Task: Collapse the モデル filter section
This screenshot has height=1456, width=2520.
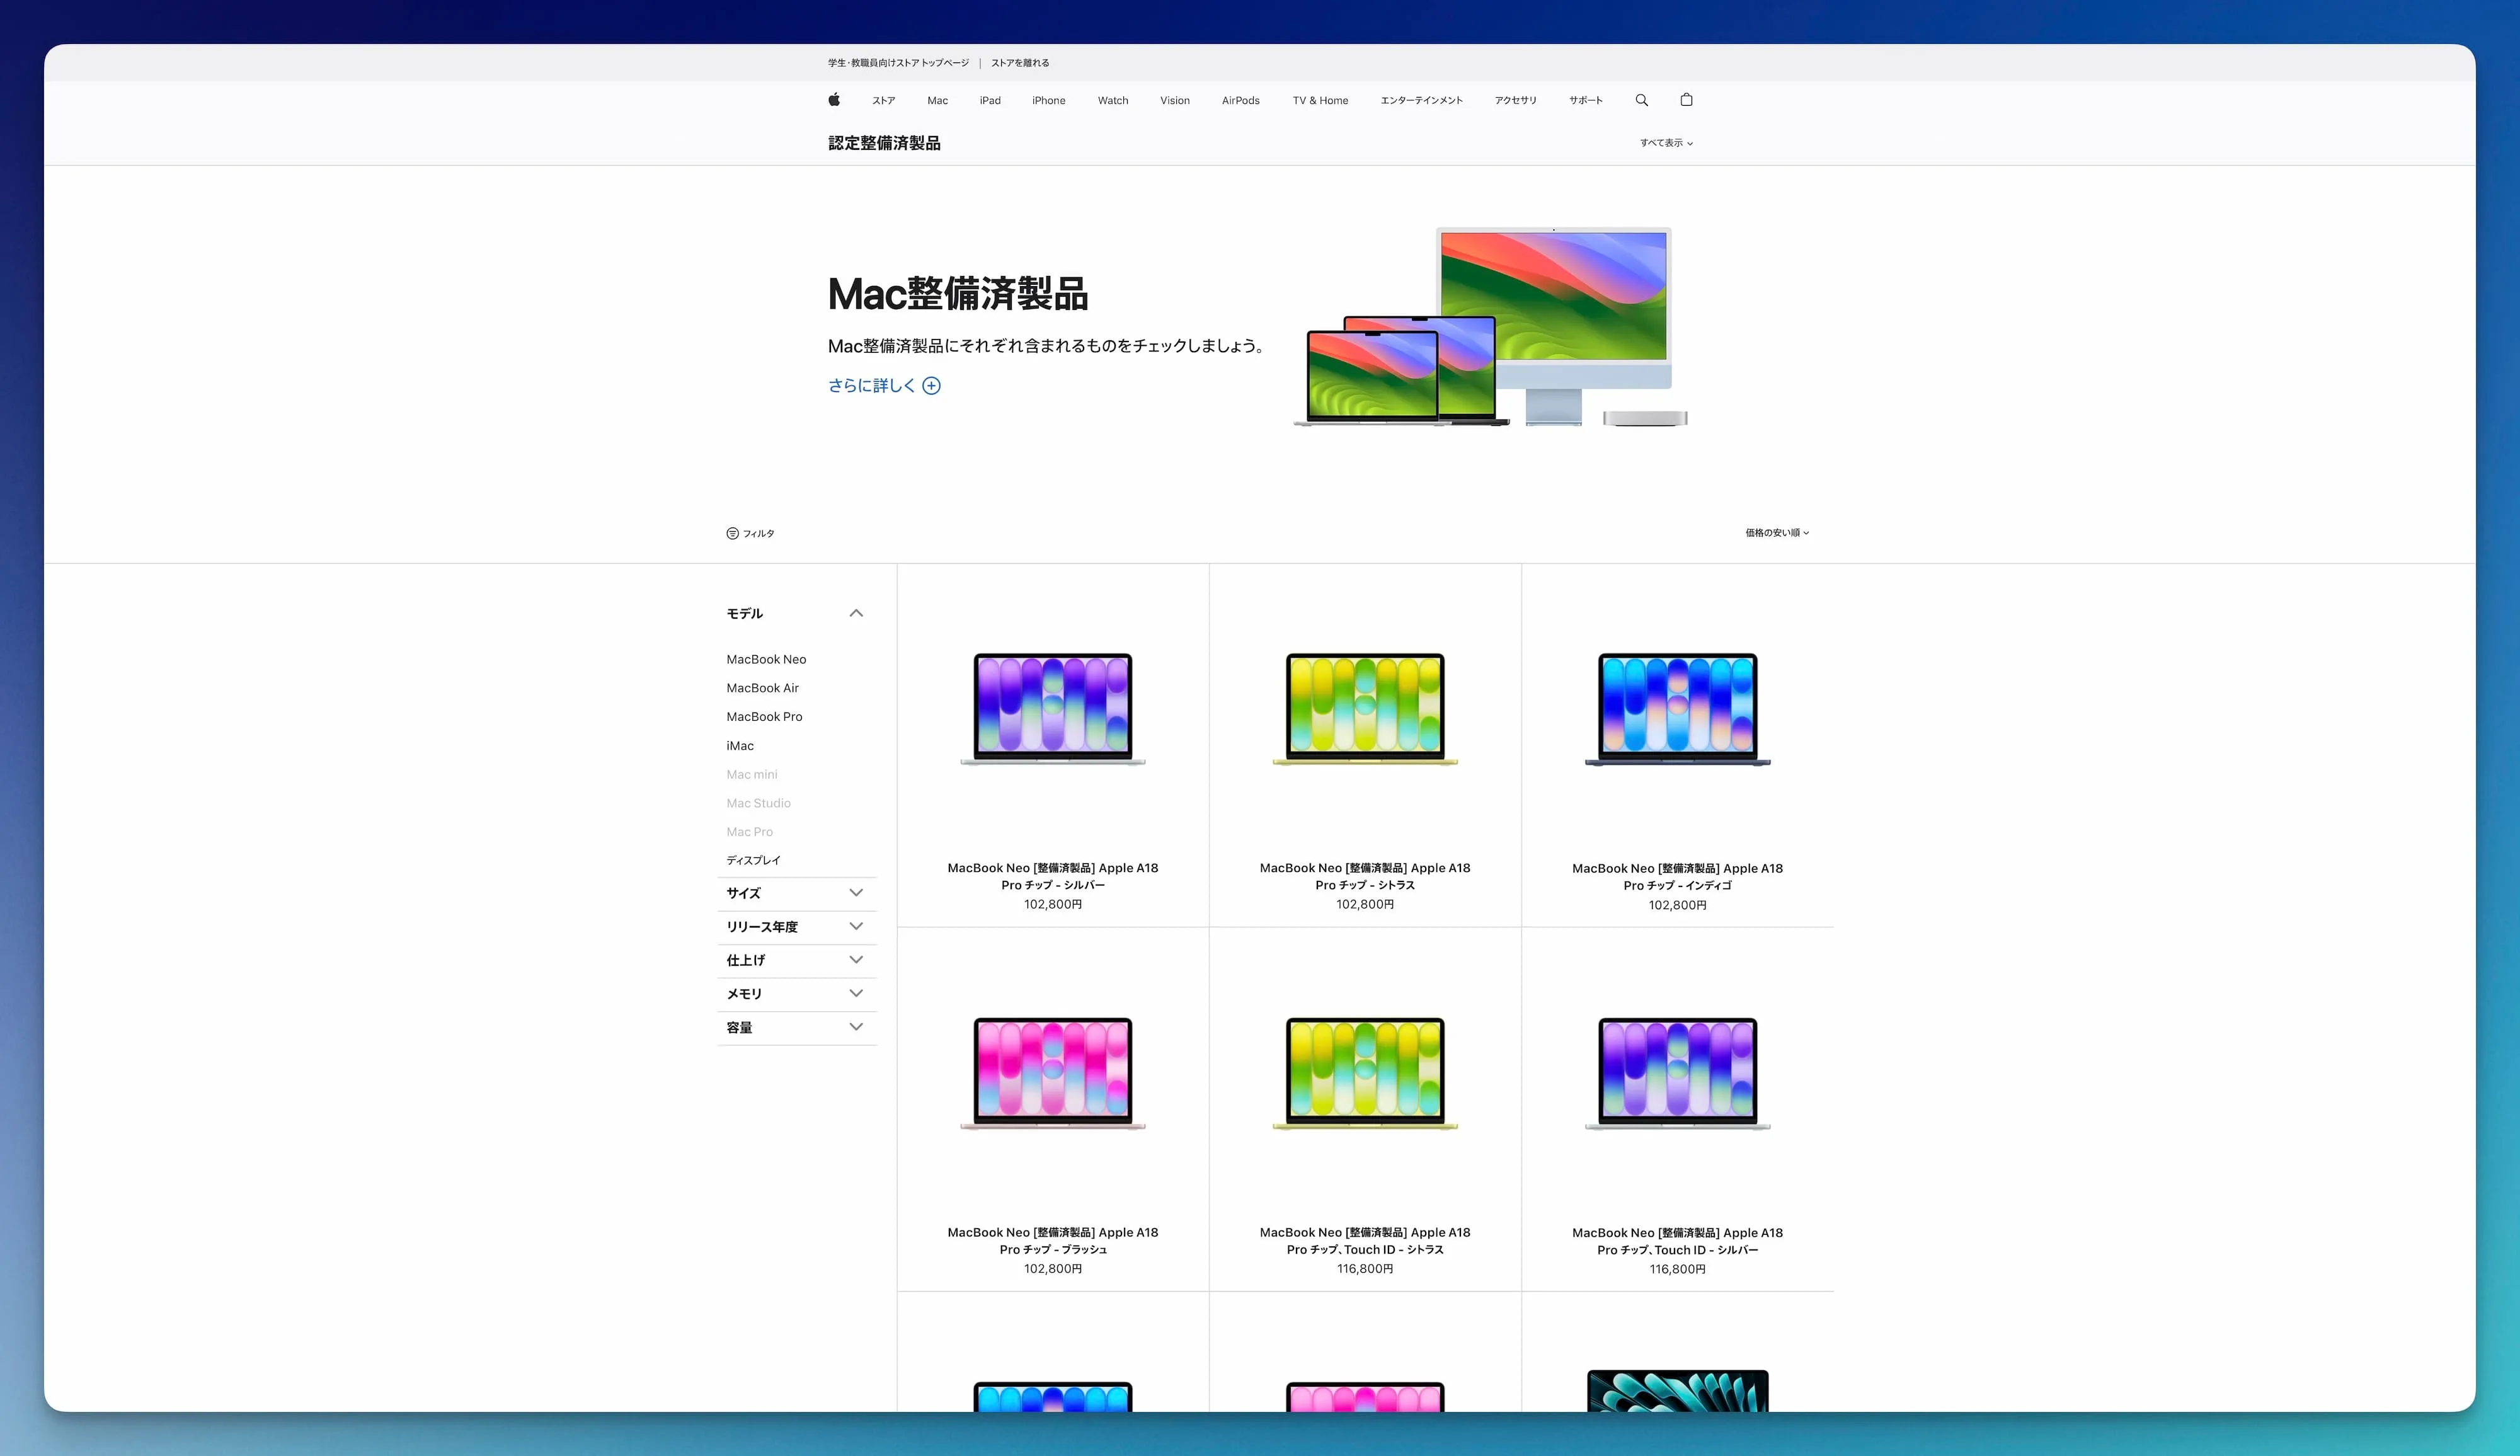Action: (x=856, y=613)
